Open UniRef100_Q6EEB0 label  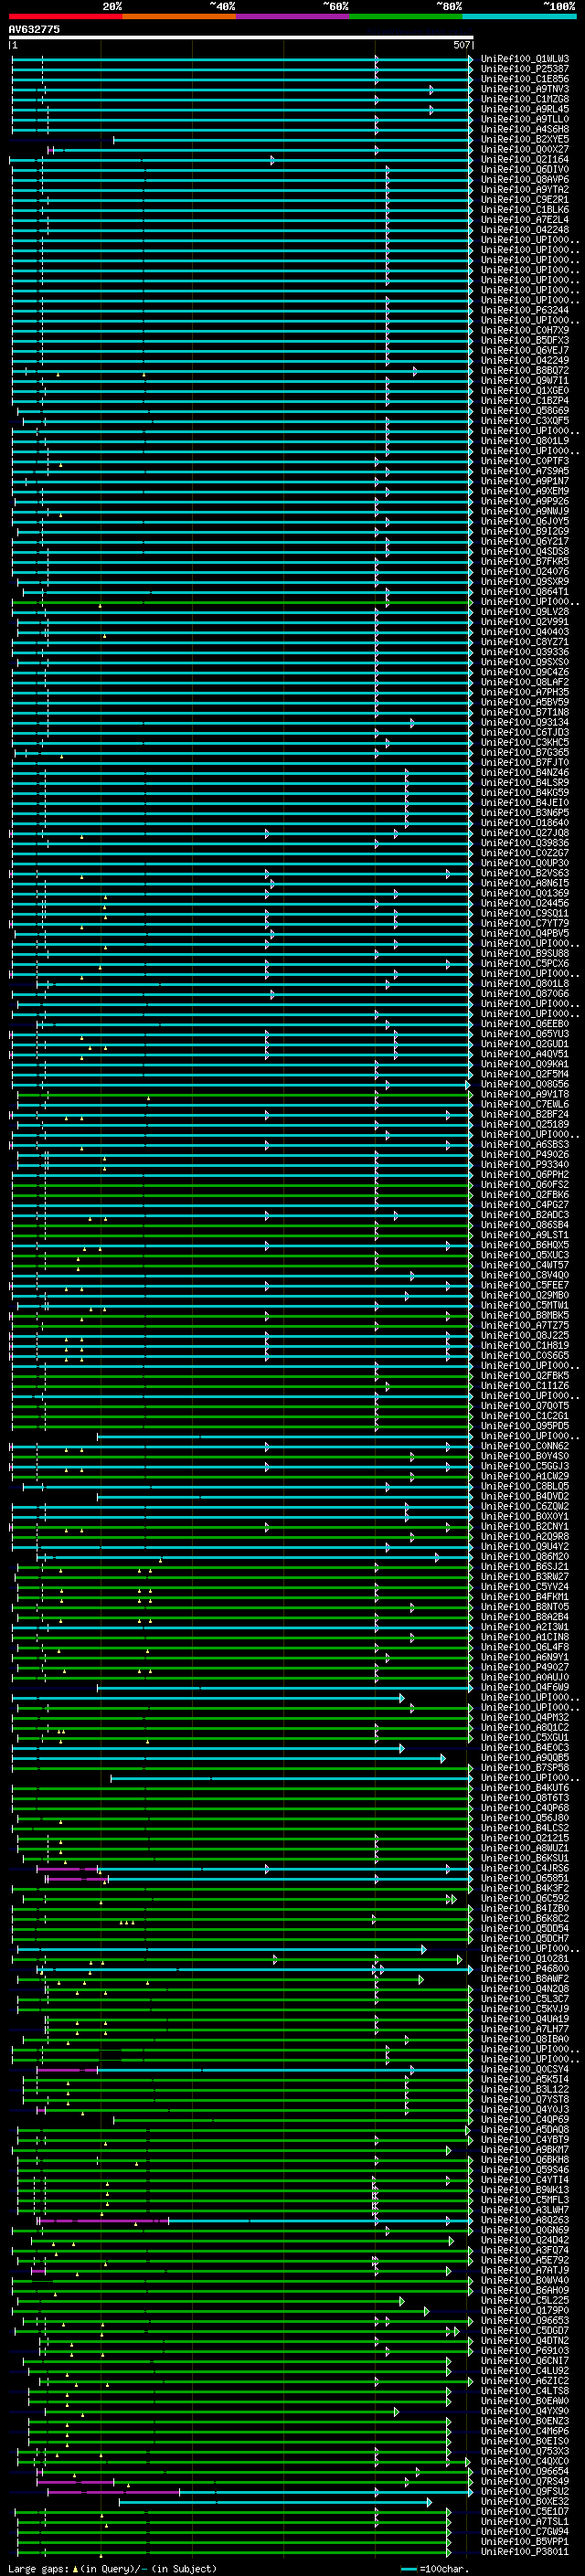tap(525, 1024)
